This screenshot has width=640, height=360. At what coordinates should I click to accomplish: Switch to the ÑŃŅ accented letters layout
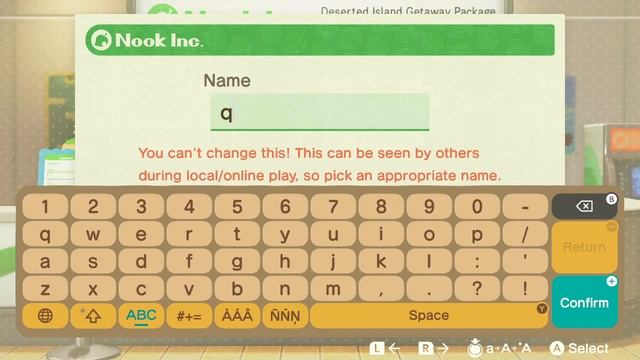285,316
